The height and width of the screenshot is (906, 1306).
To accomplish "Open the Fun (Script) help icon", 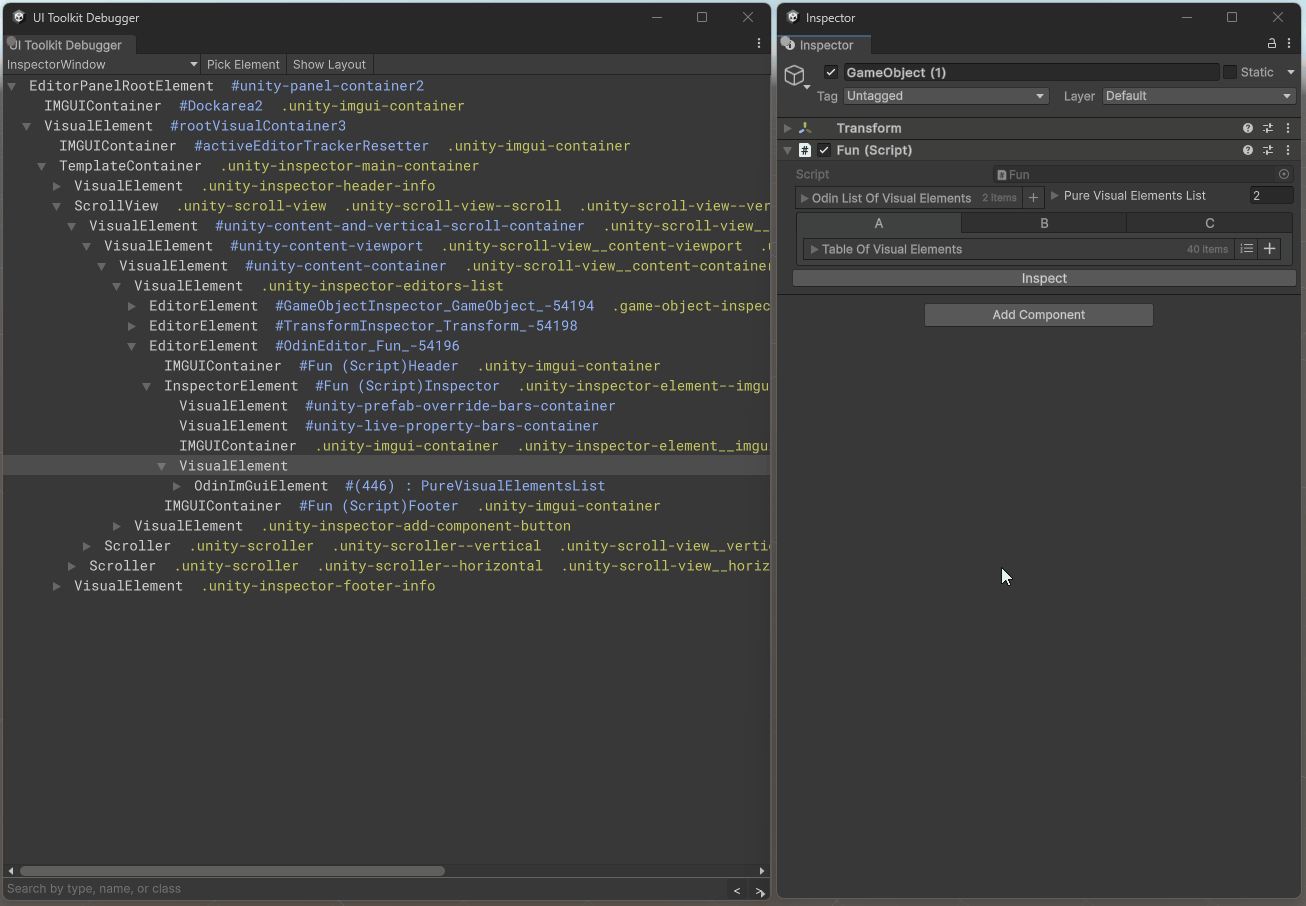I will pyautogui.click(x=1248, y=150).
